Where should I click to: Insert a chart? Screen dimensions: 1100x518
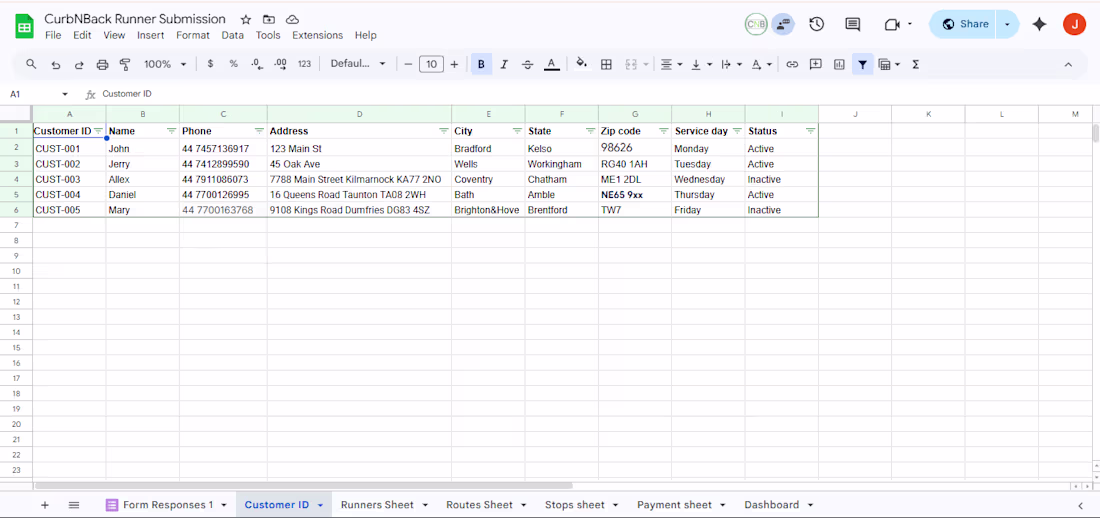(839, 64)
